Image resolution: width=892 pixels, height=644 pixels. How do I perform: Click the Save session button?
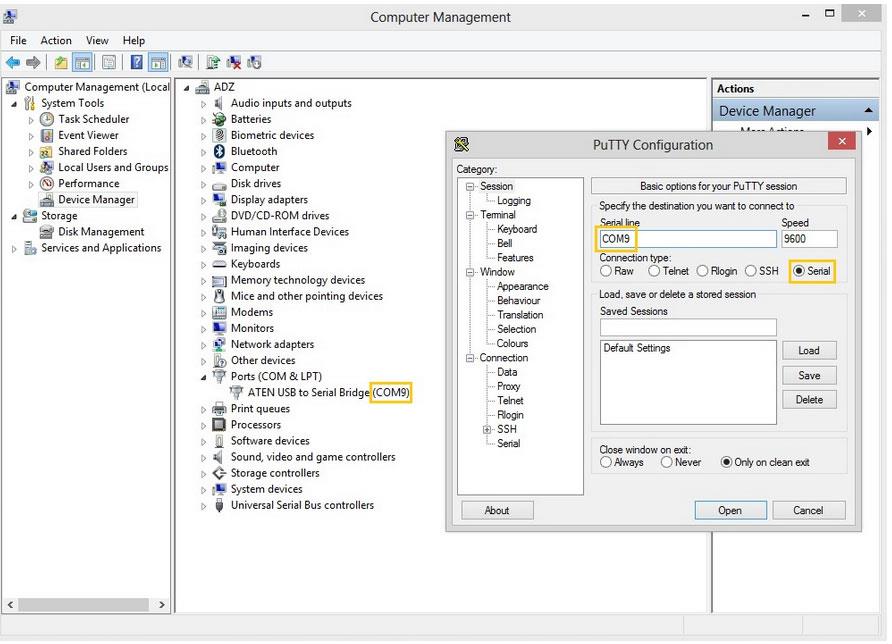pos(809,376)
